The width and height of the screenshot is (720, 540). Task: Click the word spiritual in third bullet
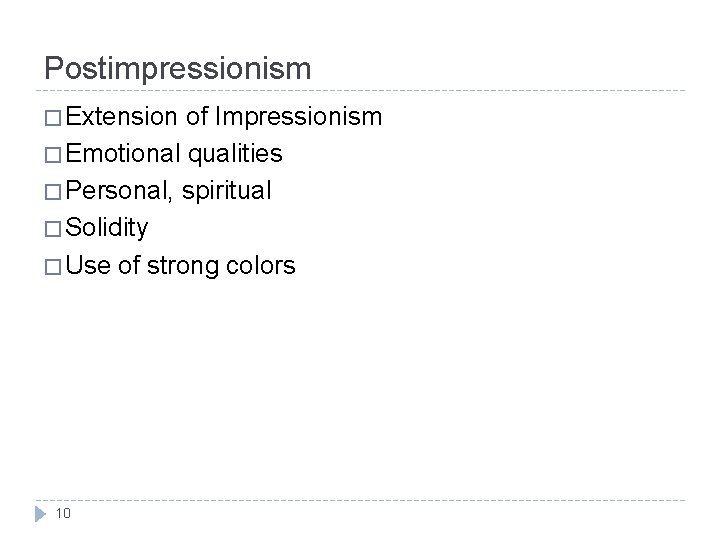point(226,191)
